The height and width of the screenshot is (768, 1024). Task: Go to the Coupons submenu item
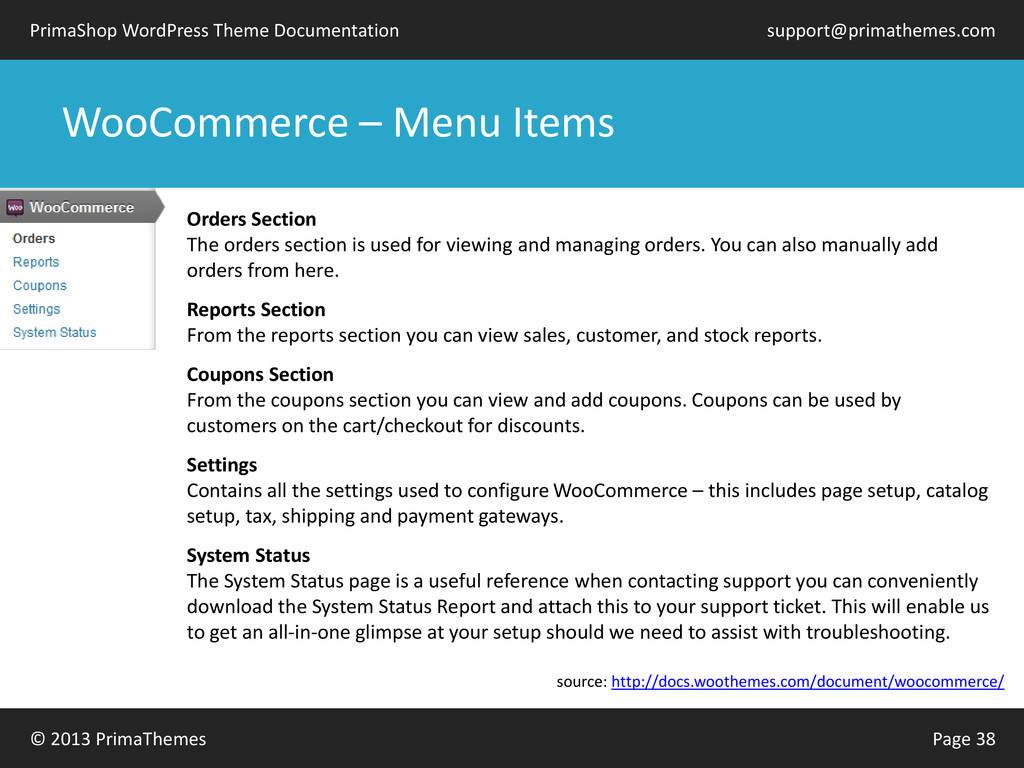(x=40, y=285)
